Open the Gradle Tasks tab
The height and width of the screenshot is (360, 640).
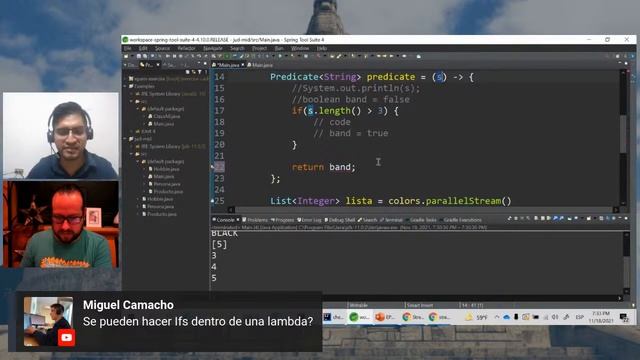click(421, 220)
